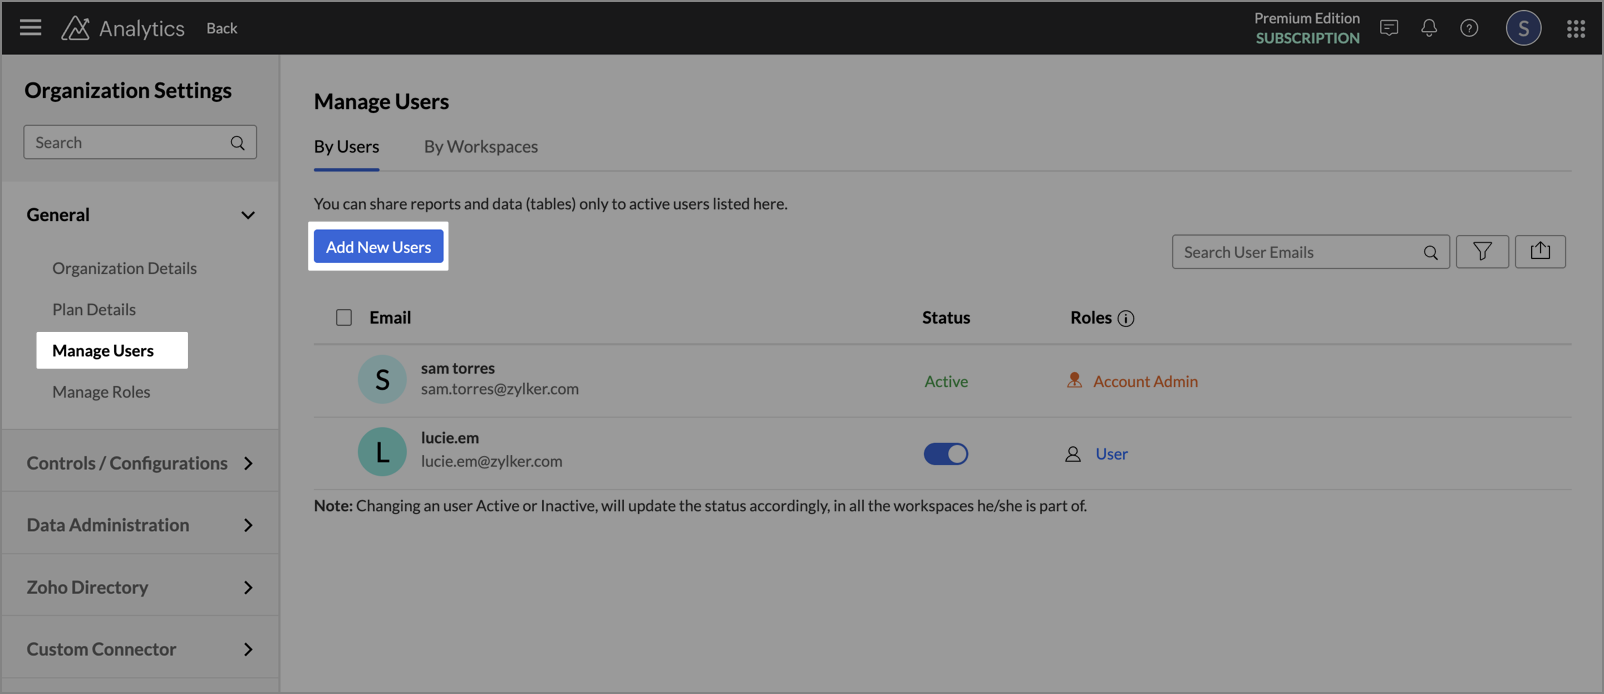Check the select-all Email checkbox
1604x694 pixels.
pyautogui.click(x=344, y=318)
